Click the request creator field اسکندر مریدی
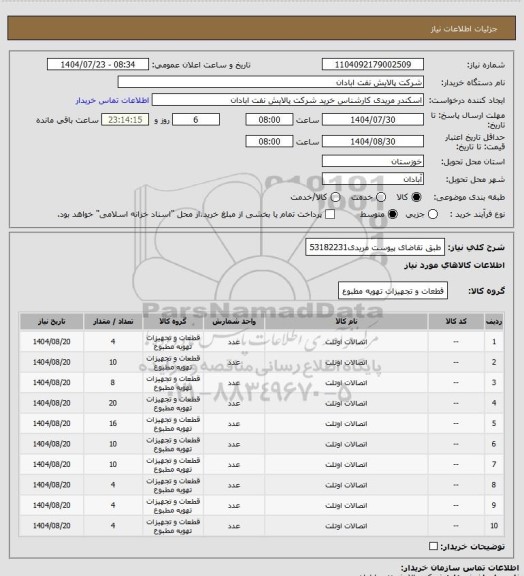The height and width of the screenshot is (576, 524). click(288, 100)
